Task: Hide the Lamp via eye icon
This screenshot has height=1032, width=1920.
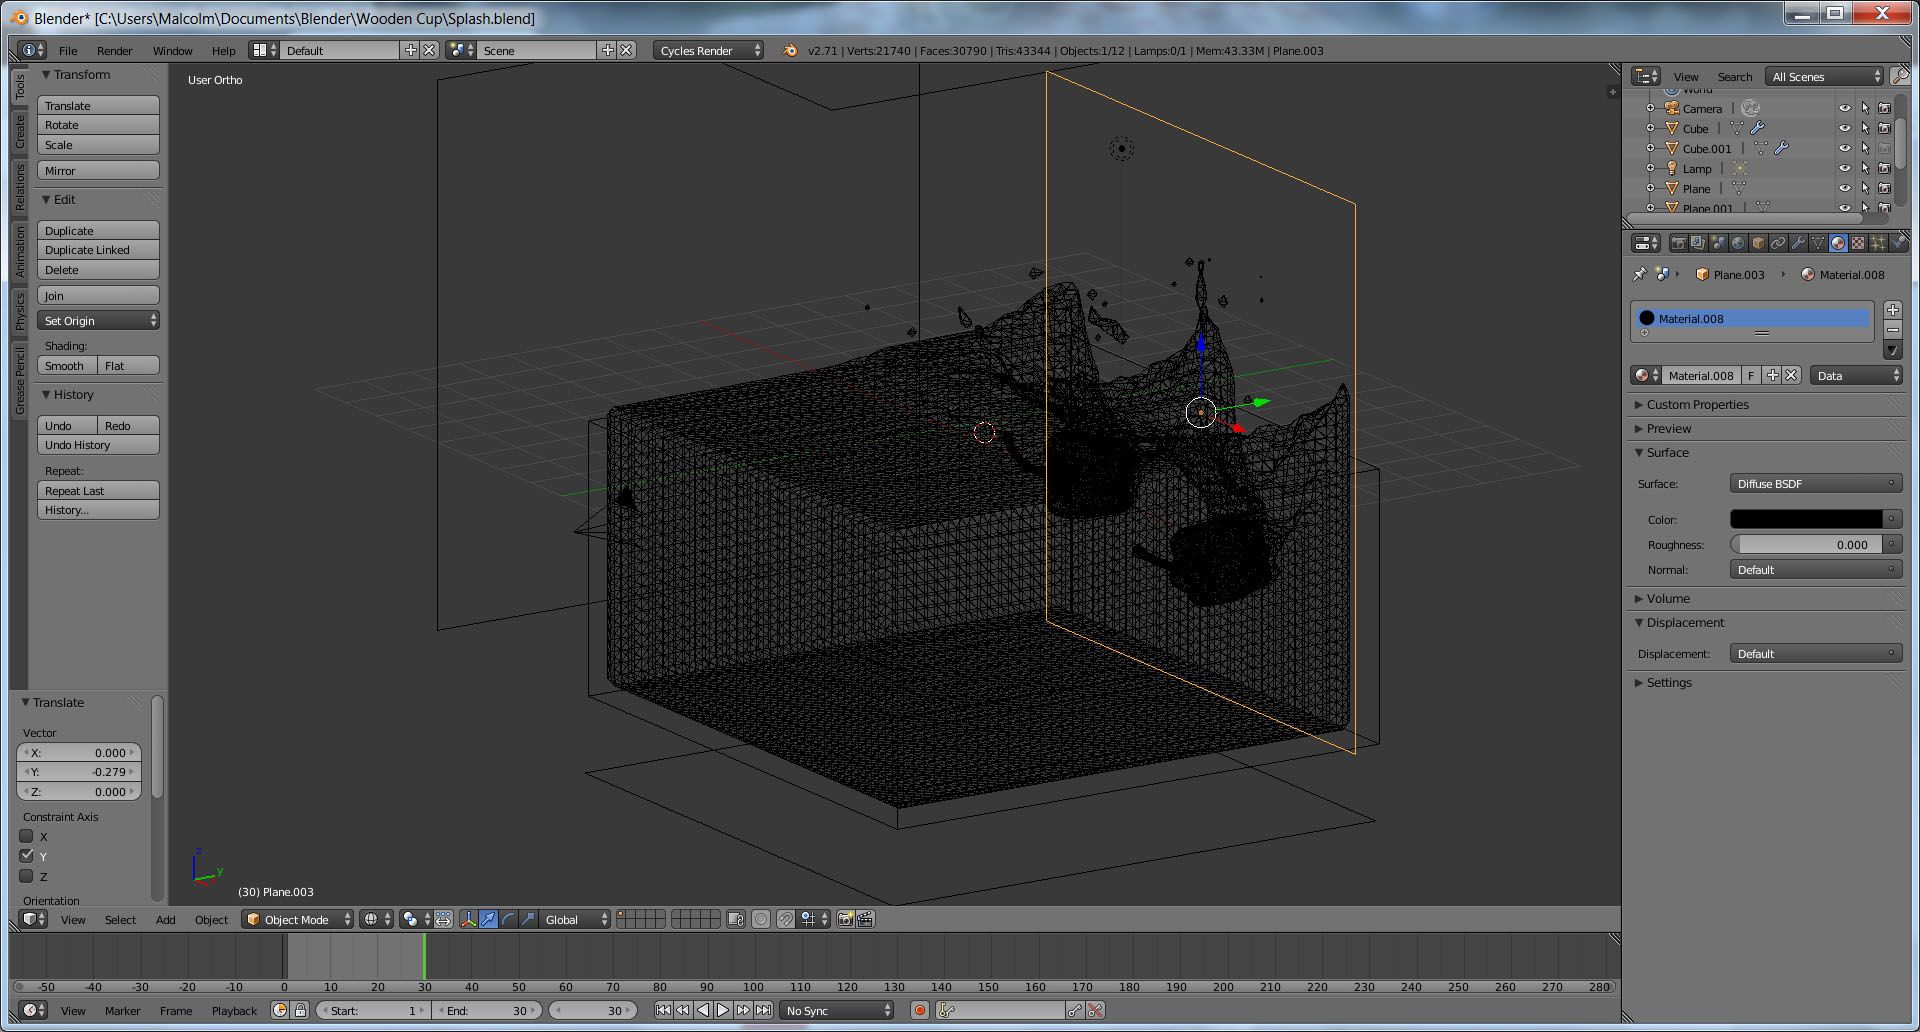Action: [x=1845, y=168]
